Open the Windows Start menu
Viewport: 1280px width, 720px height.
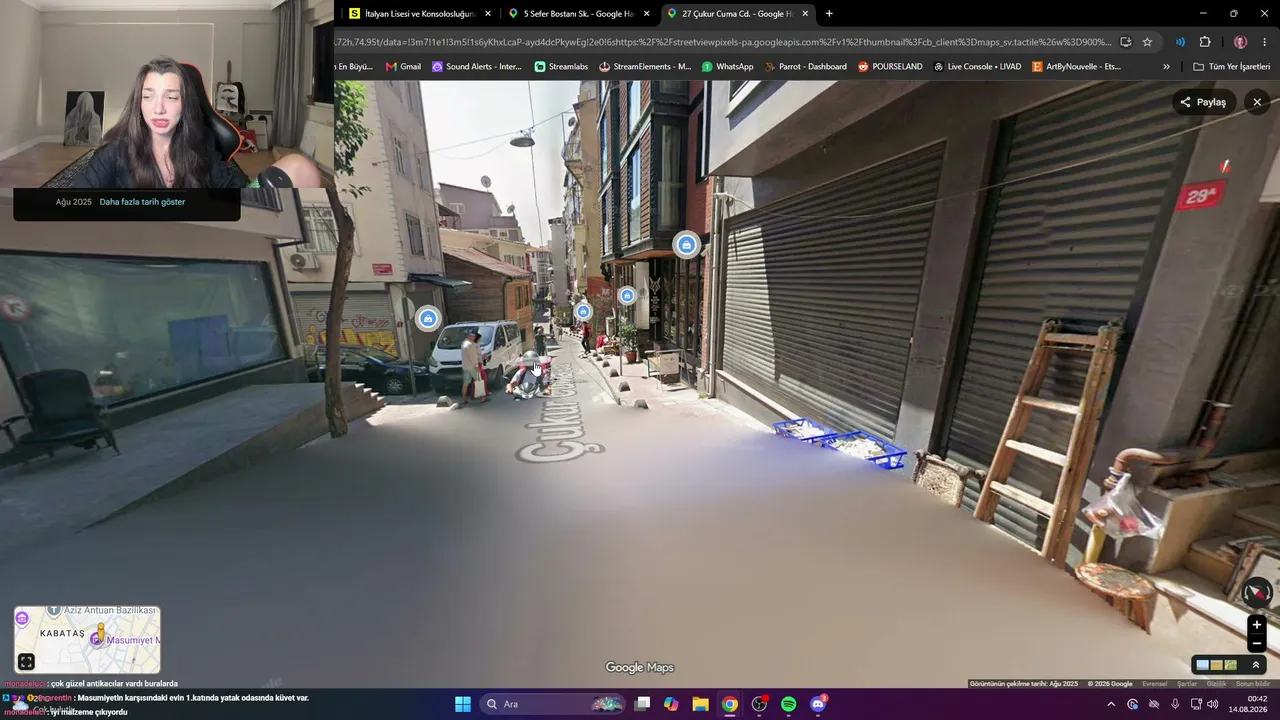tap(463, 704)
